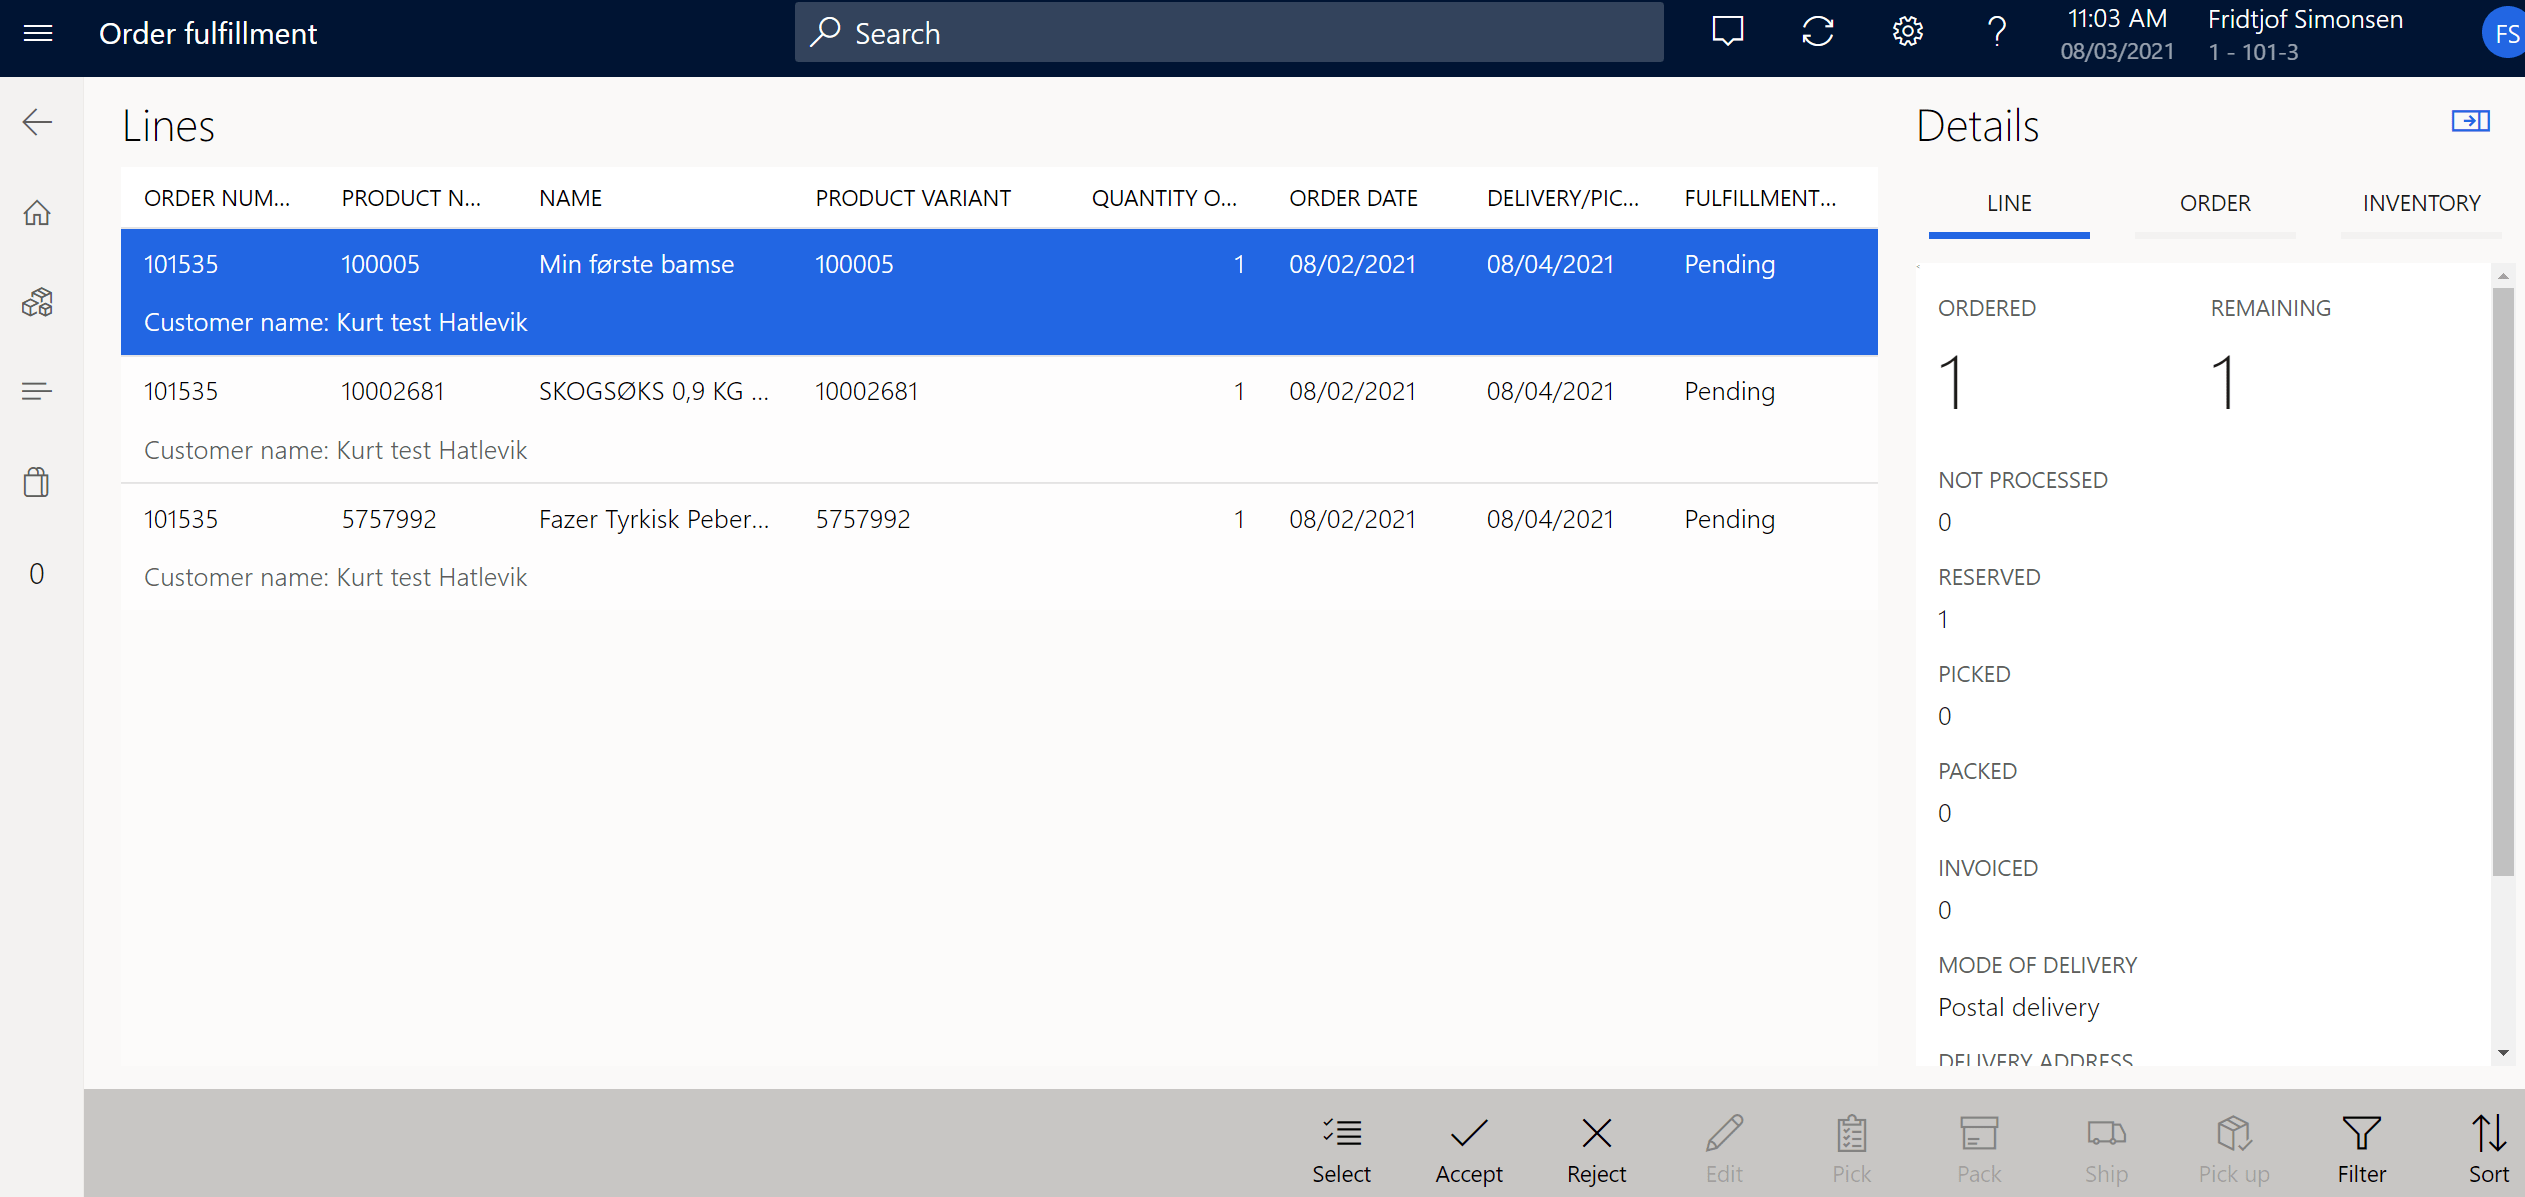
Task: Open the shopping bag sidebar icon
Action: pyautogui.click(x=38, y=482)
